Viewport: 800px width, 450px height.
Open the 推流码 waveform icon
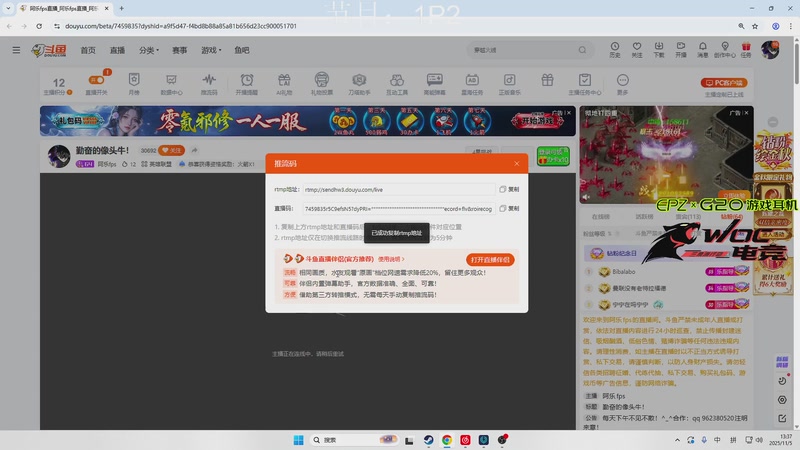tap(209, 84)
